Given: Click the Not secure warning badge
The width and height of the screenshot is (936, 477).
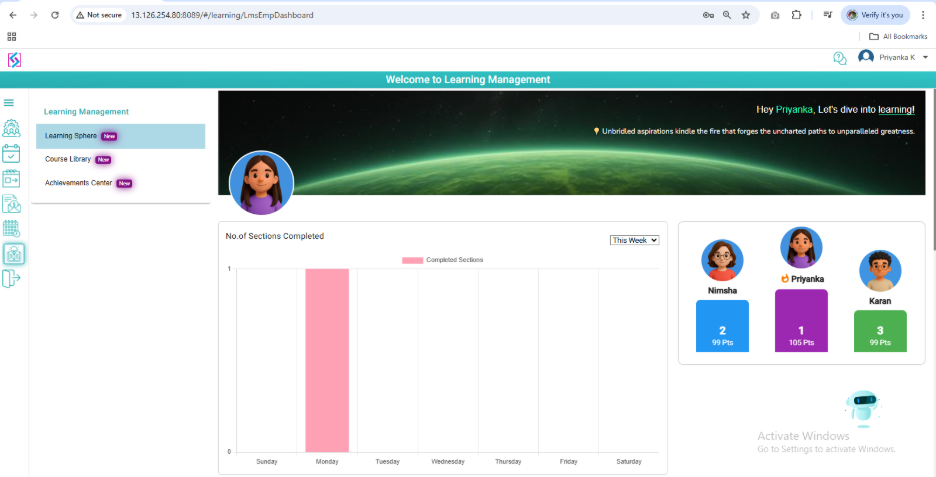Looking at the screenshot, I should point(99,15).
